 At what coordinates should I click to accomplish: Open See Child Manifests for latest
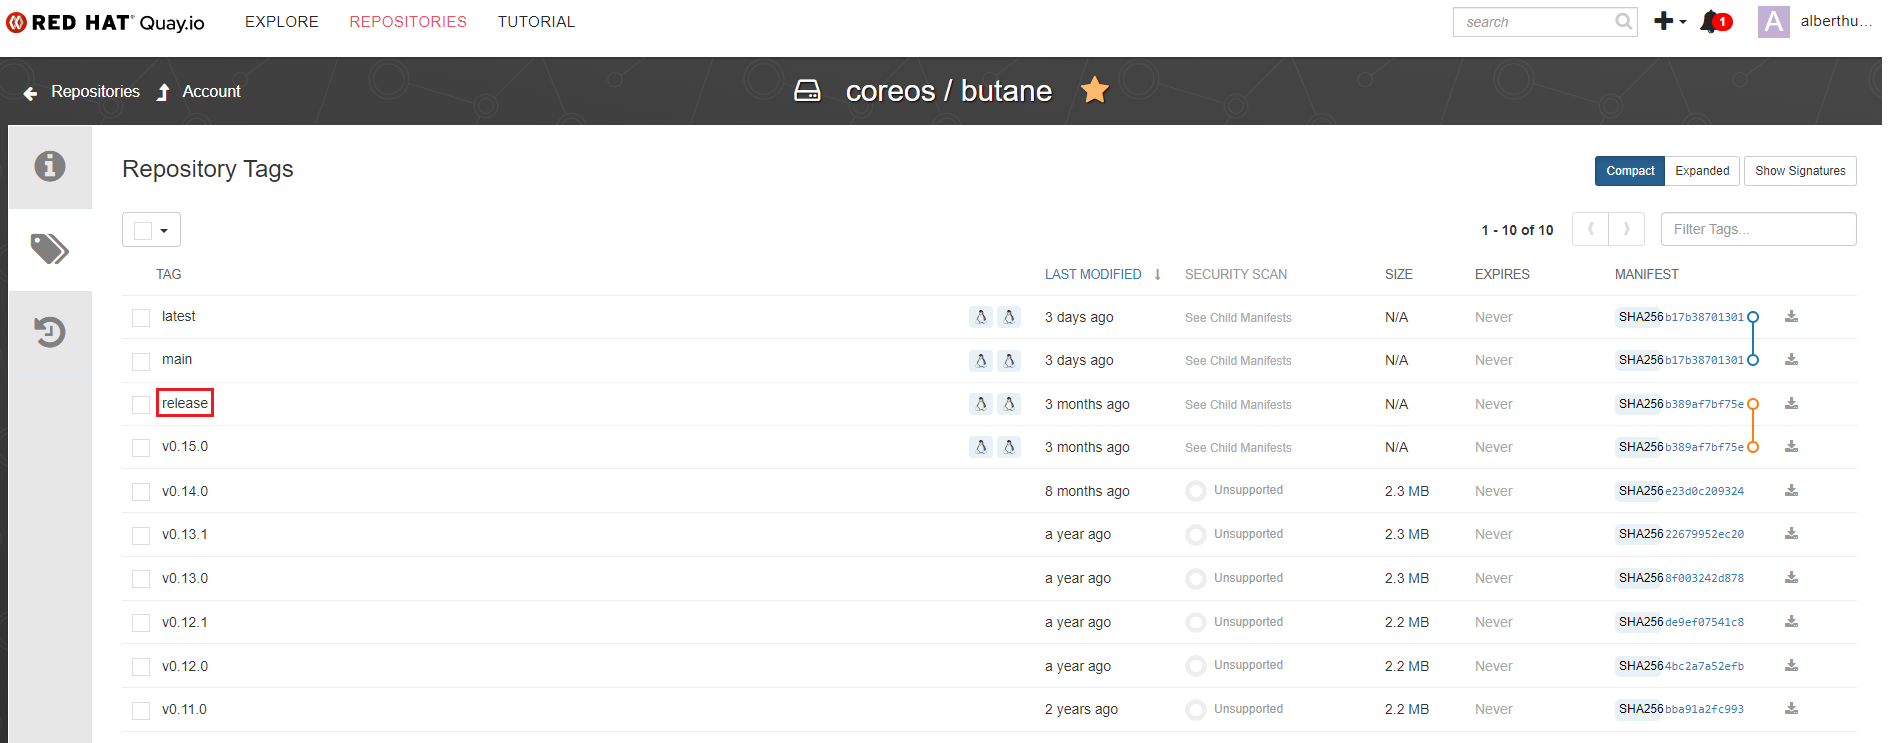1238,318
